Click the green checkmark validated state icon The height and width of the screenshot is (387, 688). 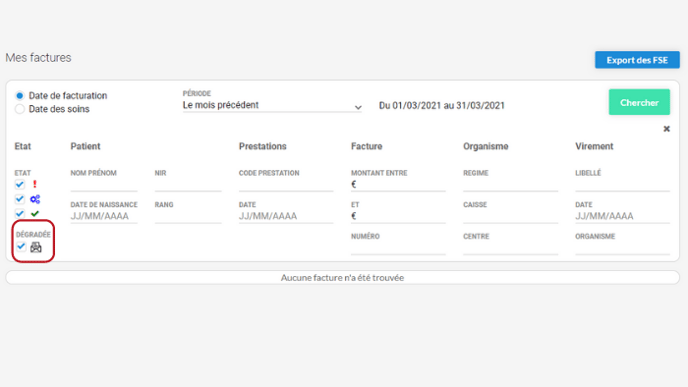[x=35, y=214]
